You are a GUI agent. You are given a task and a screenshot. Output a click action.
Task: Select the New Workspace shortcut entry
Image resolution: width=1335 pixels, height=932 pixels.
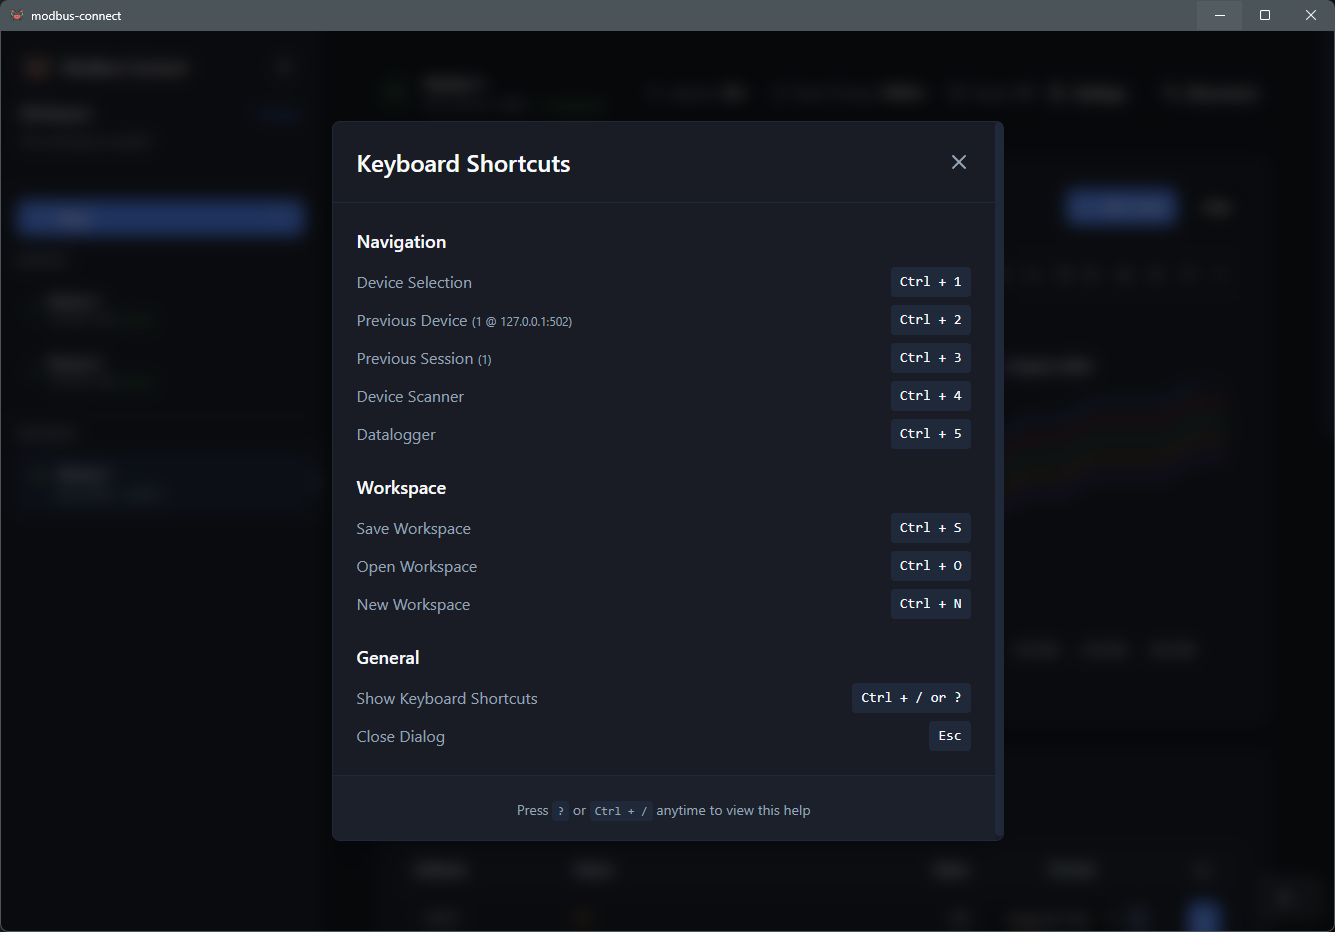[x=413, y=604]
